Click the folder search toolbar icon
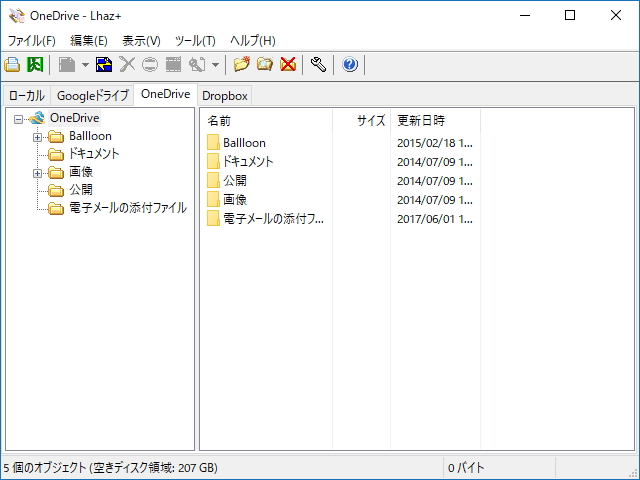 coord(265,64)
